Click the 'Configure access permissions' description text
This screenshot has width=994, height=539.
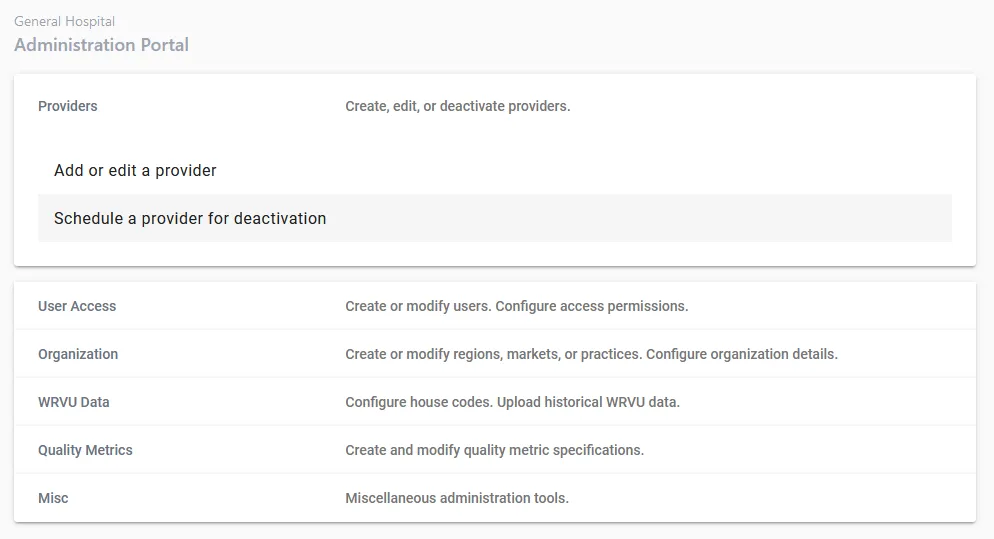click(592, 306)
